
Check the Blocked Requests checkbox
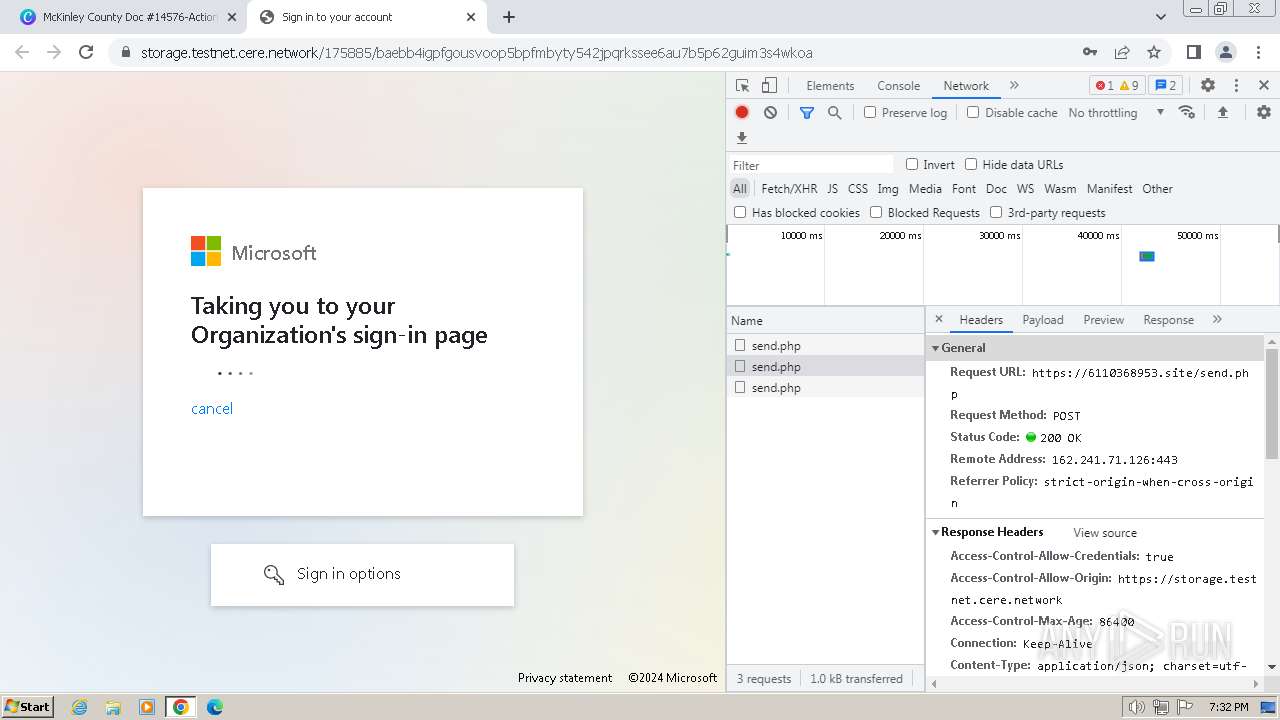(876, 212)
